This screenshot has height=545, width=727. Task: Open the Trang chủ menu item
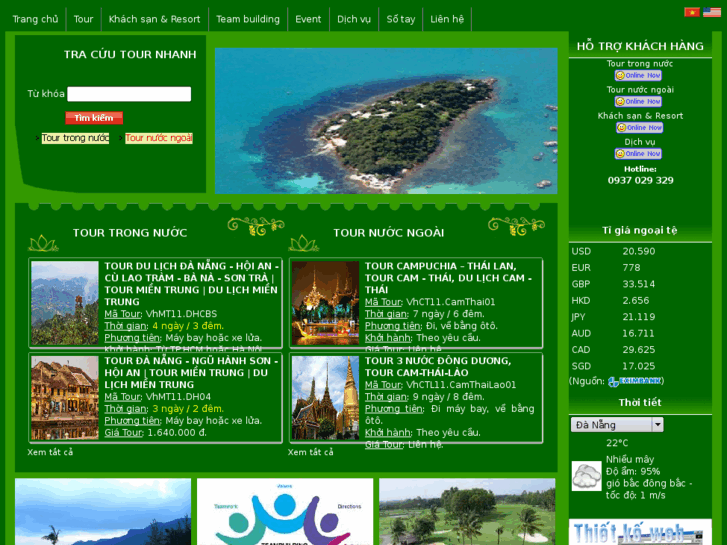click(35, 19)
